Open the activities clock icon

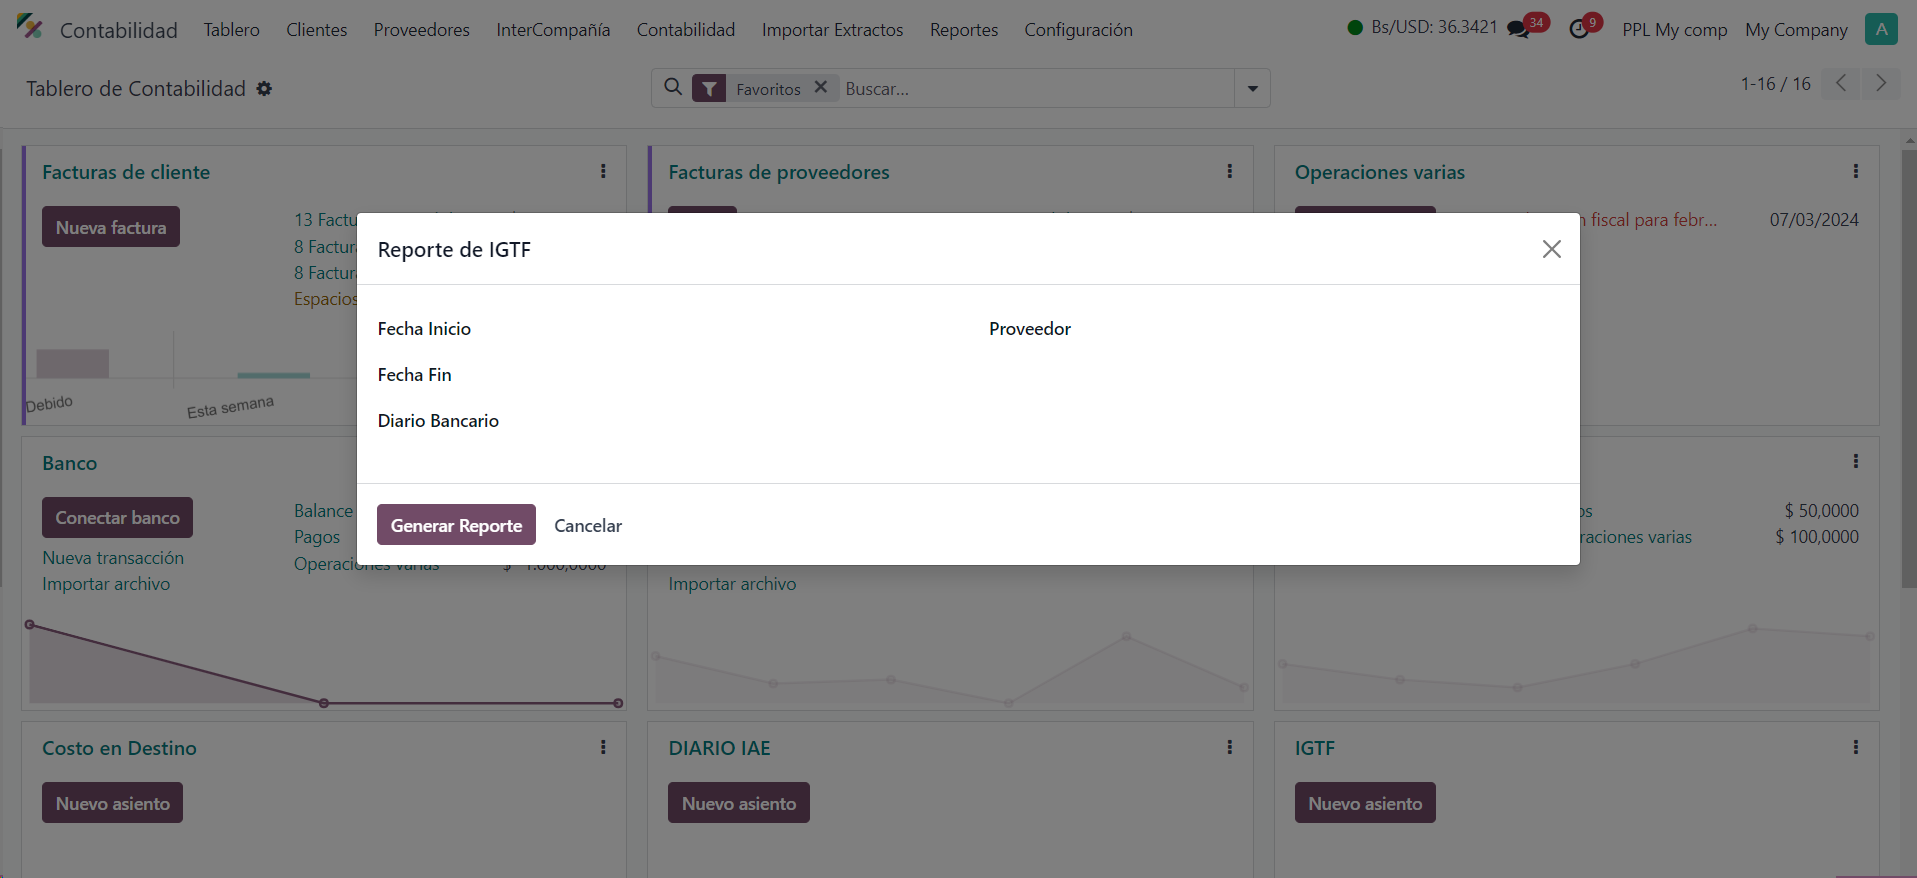[x=1579, y=29]
